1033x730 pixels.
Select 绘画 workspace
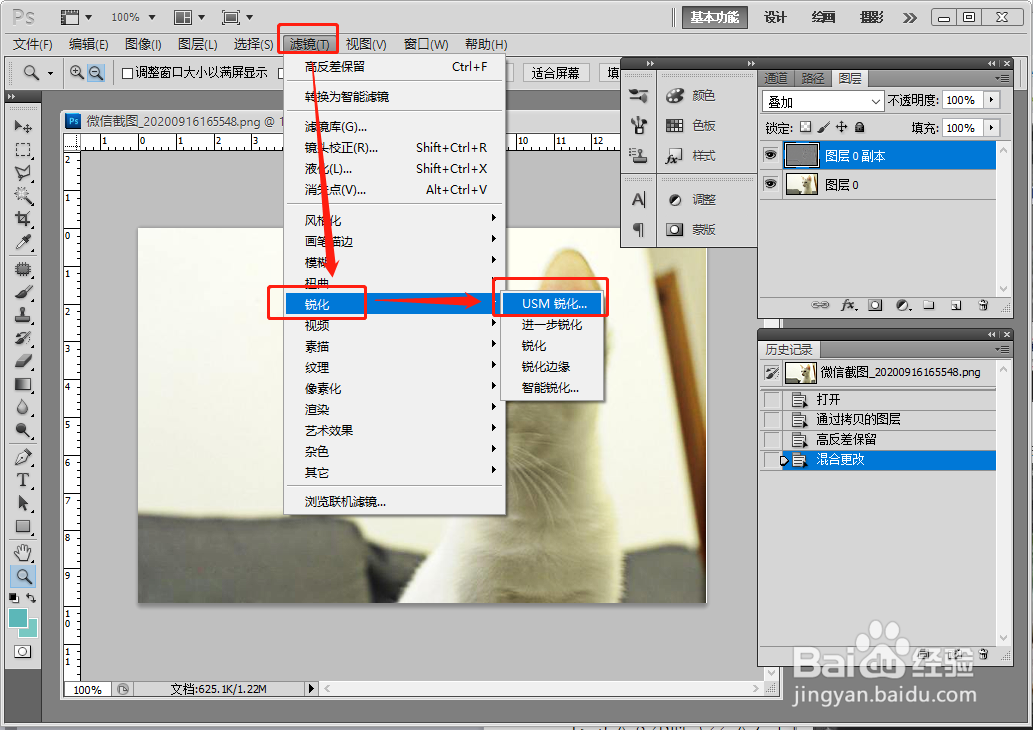[x=823, y=18]
